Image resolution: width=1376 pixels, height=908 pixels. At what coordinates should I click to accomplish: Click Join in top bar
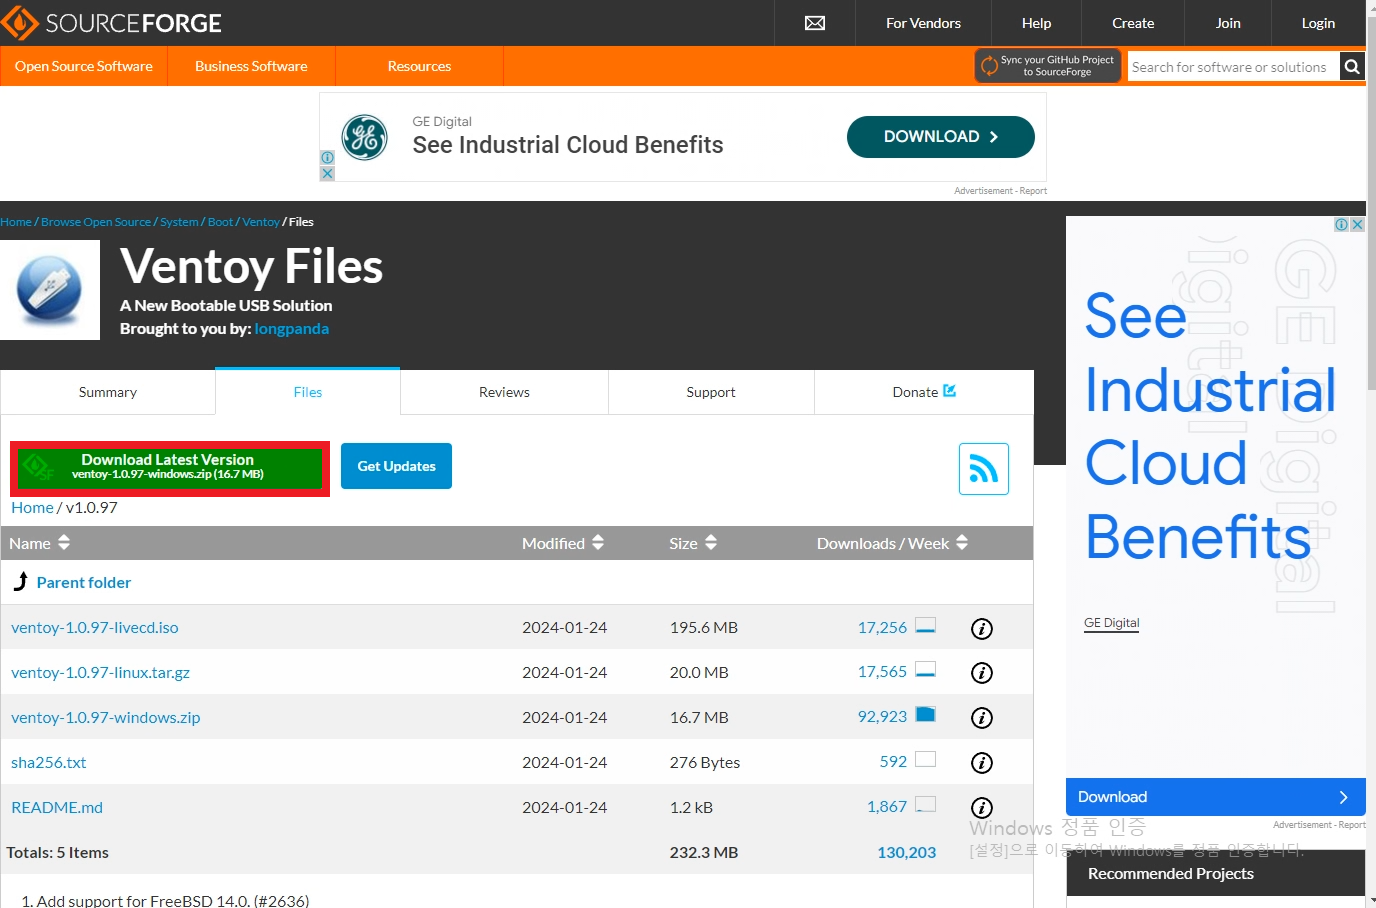click(1228, 23)
